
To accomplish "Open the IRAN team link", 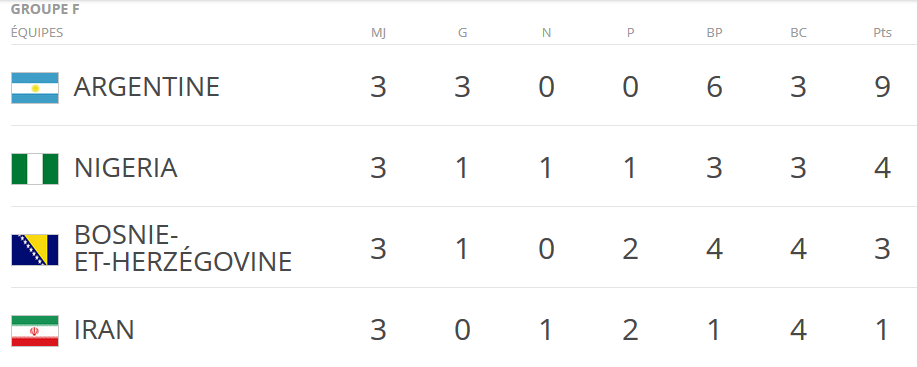I will point(104,330).
